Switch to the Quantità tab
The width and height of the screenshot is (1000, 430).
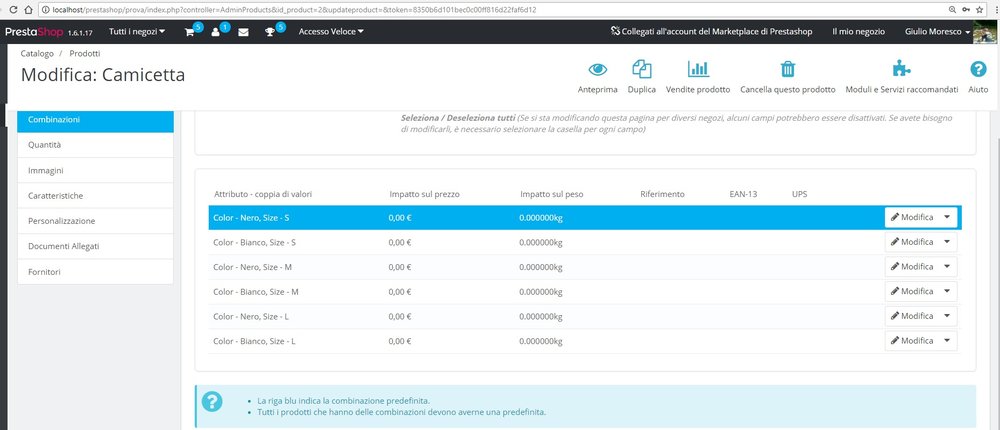coord(95,145)
